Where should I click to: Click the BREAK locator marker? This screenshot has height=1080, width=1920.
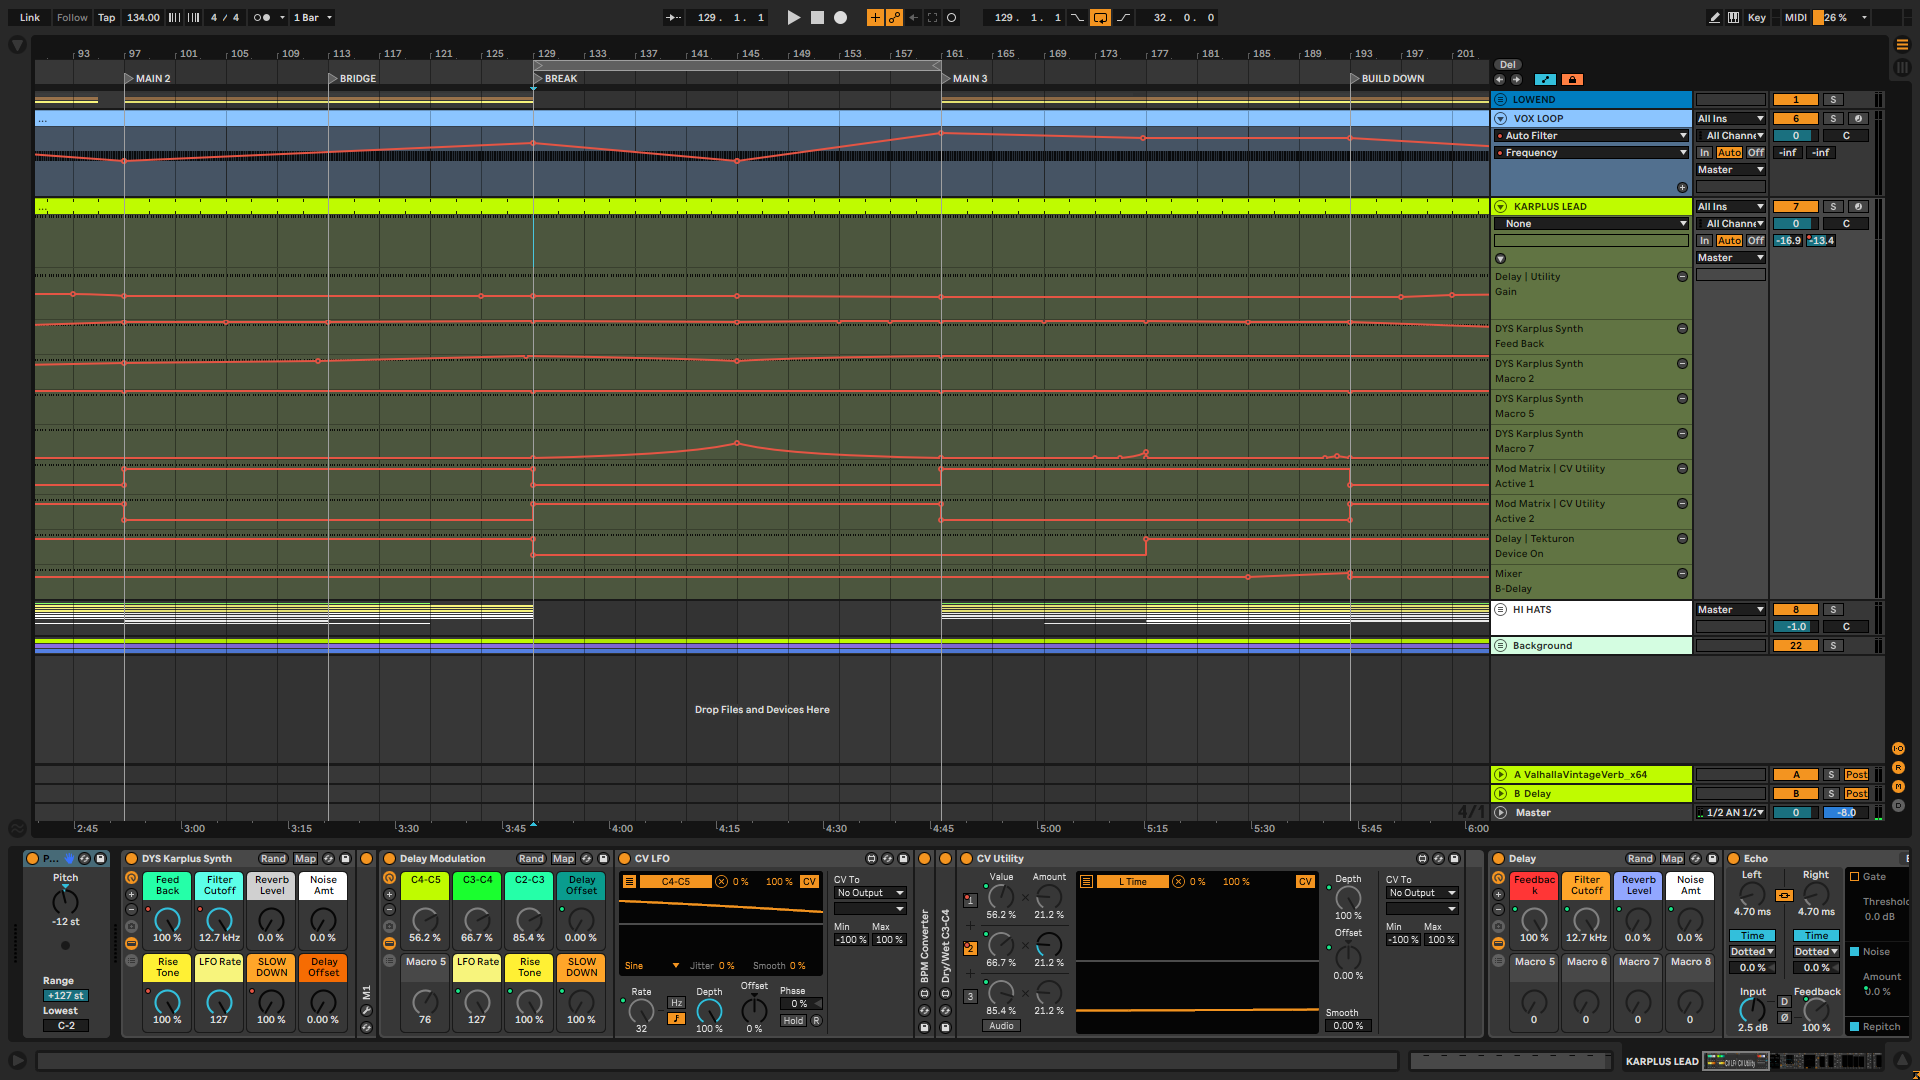click(x=539, y=78)
